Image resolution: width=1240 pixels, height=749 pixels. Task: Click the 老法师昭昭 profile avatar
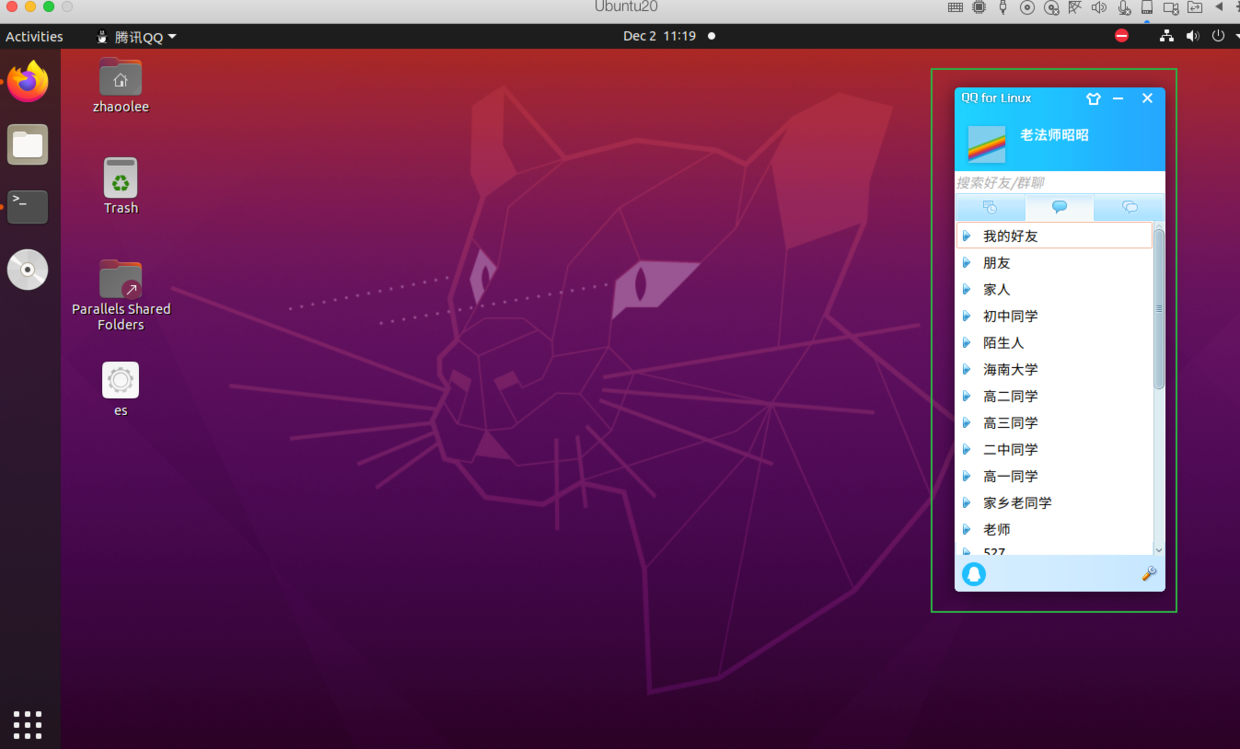(x=985, y=143)
